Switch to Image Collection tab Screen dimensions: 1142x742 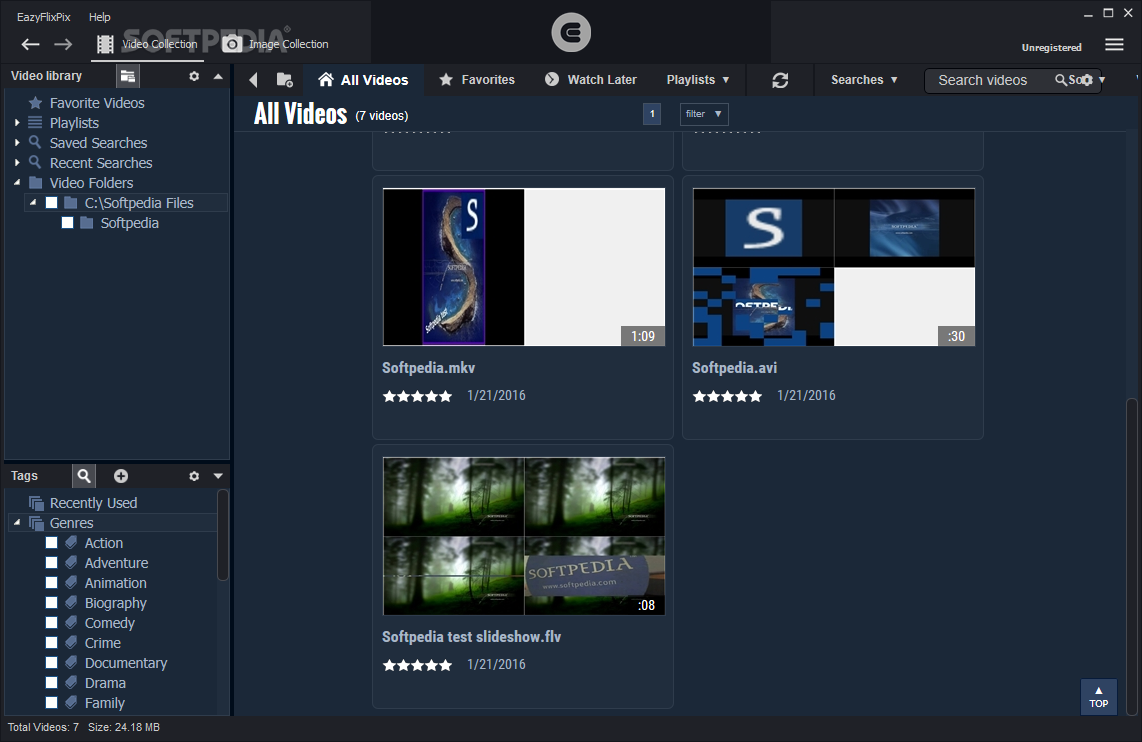275,44
